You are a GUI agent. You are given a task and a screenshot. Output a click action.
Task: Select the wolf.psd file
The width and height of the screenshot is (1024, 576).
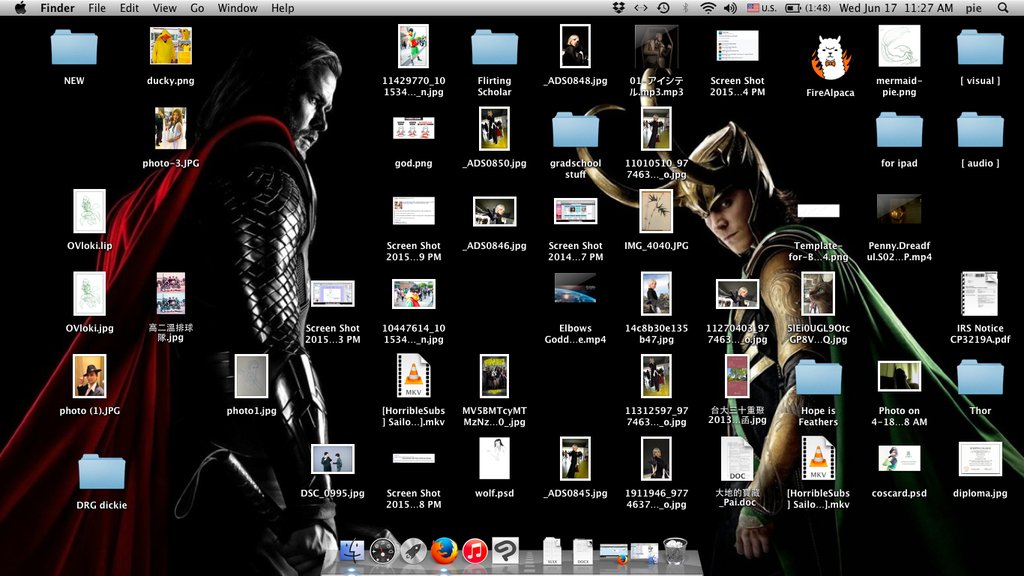[494, 468]
